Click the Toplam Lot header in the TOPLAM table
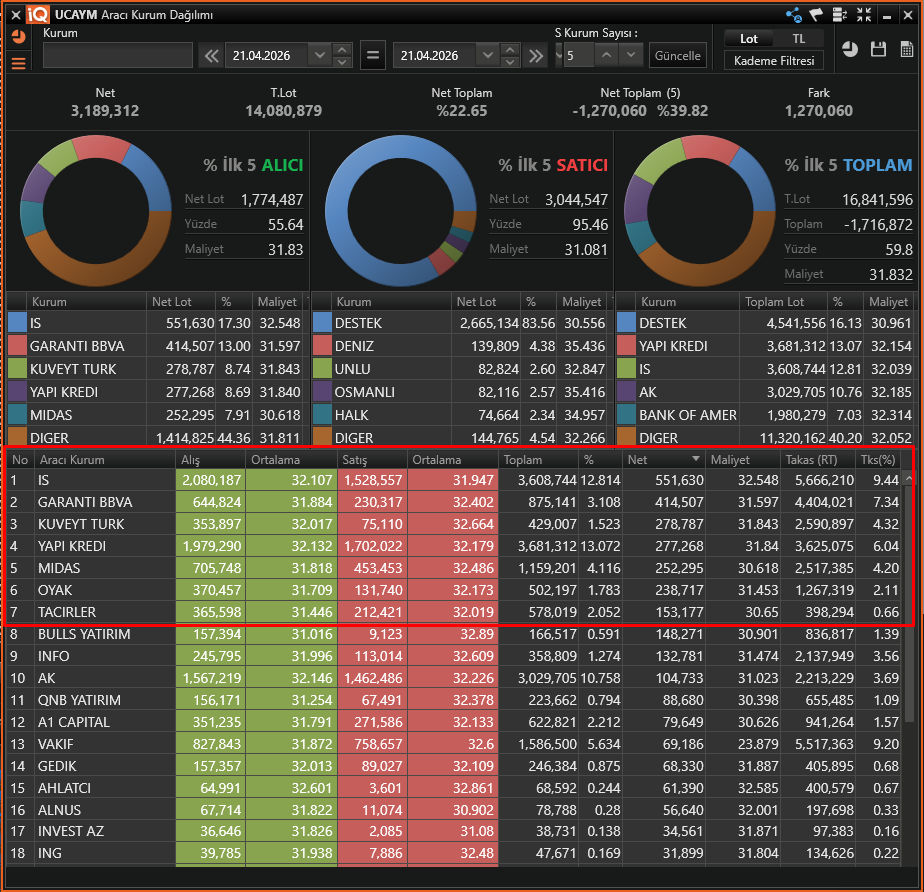The height and width of the screenshot is (892, 924). click(x=783, y=302)
